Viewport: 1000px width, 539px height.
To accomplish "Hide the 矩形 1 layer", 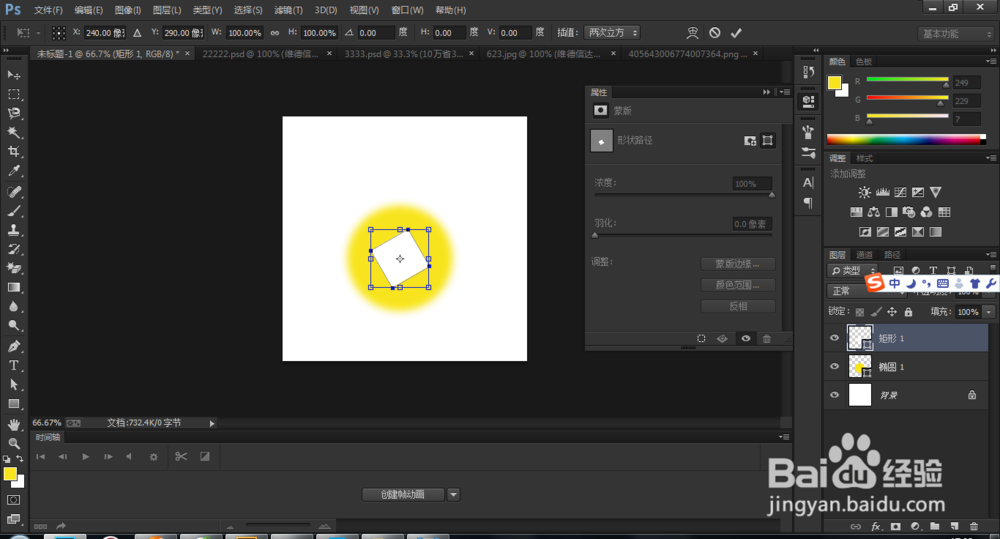I will point(834,338).
